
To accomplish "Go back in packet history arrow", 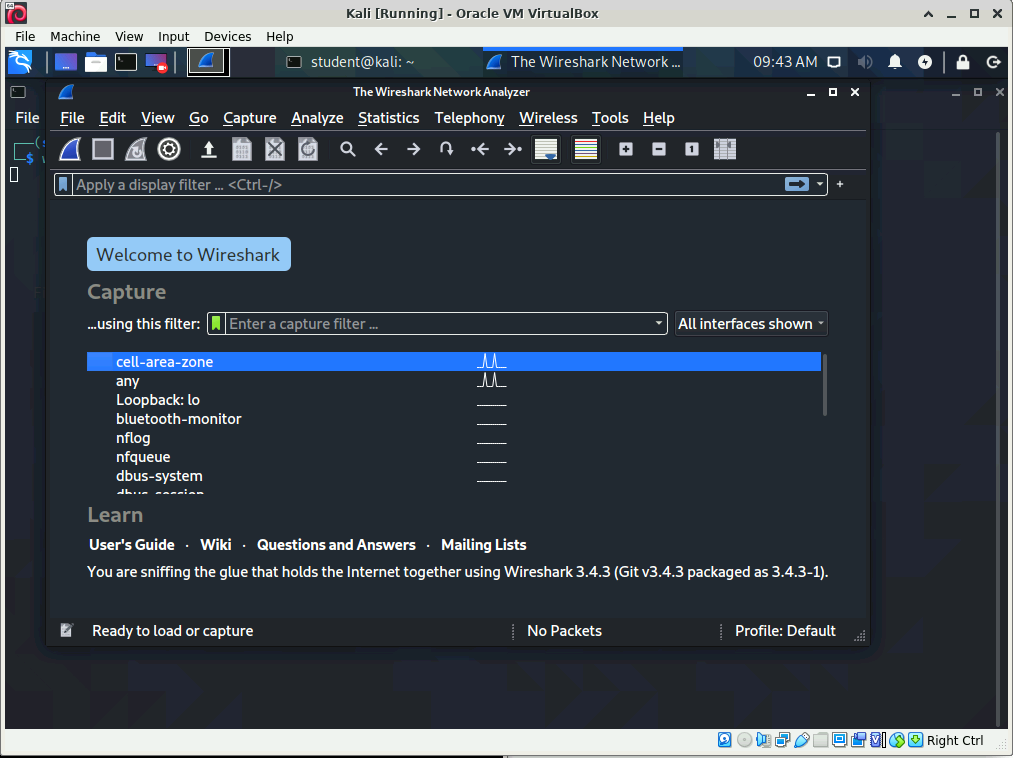I will [381, 149].
